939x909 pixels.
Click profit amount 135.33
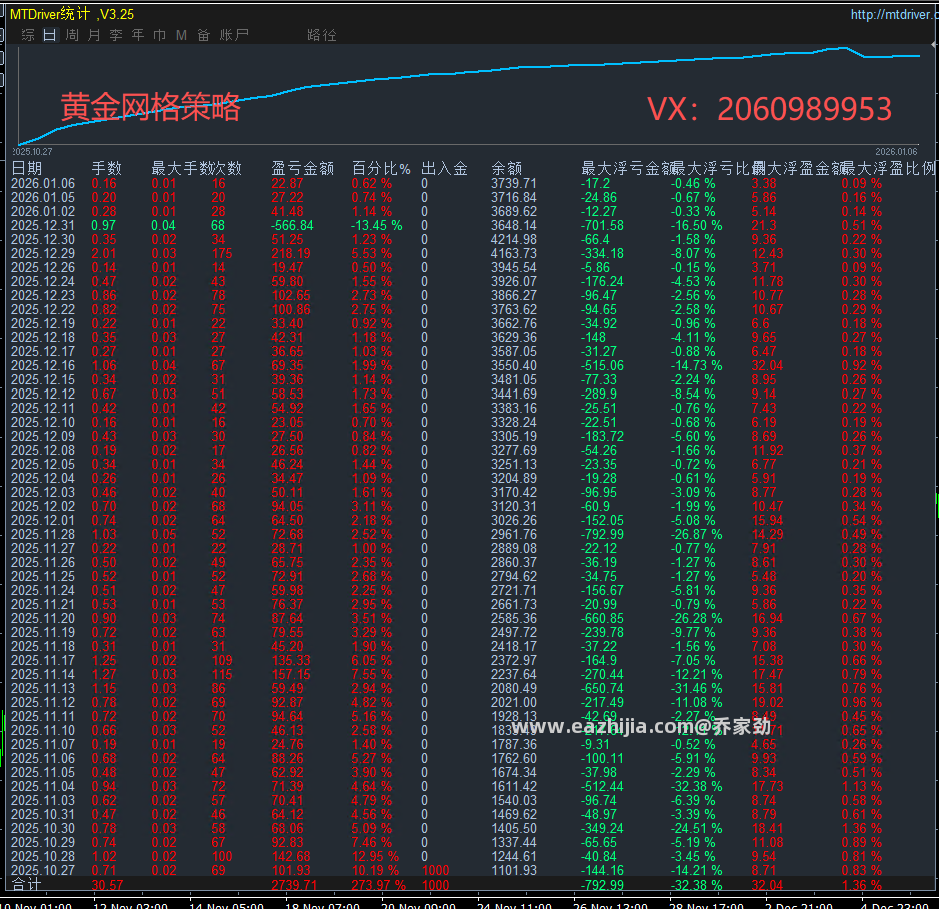pyautogui.click(x=291, y=660)
